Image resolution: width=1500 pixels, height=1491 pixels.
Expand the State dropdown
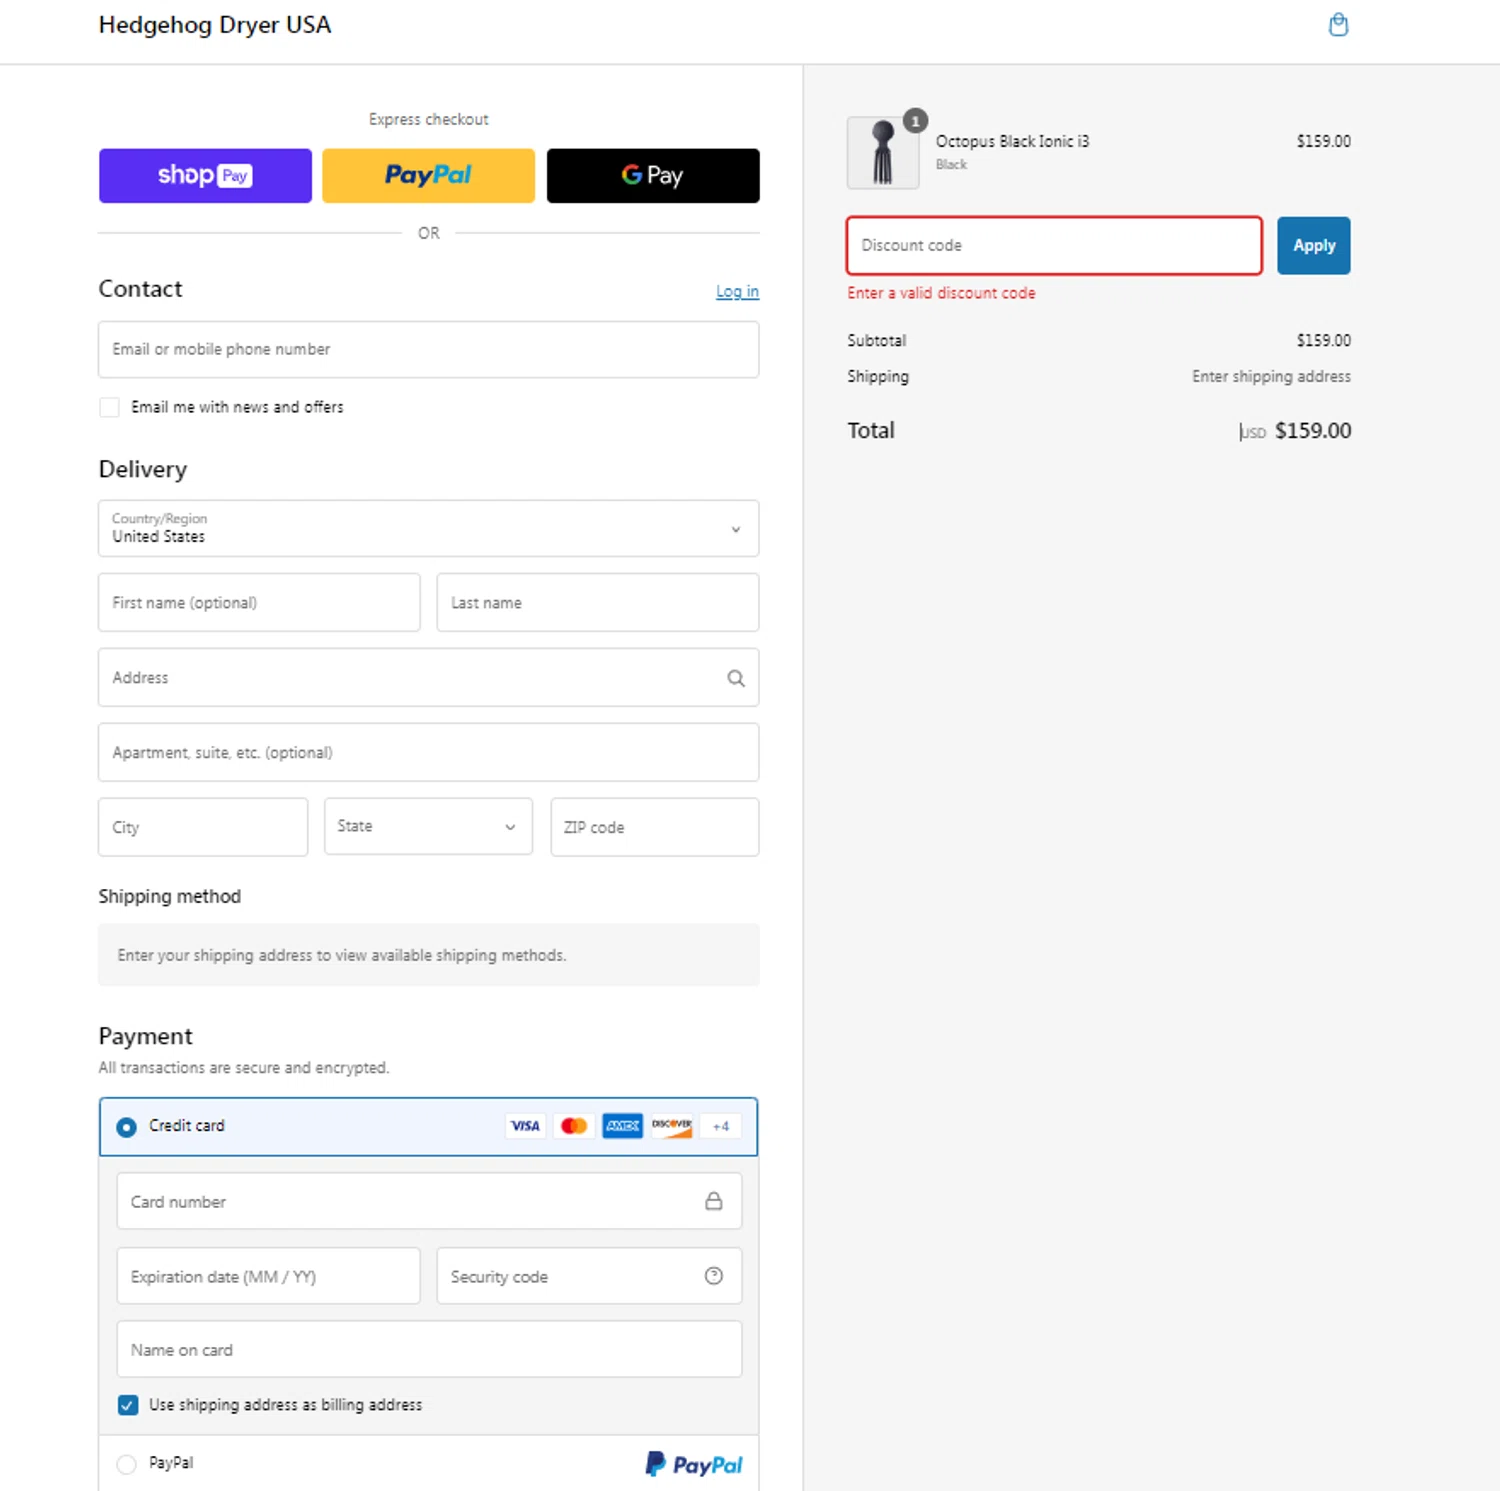pyautogui.click(x=427, y=827)
